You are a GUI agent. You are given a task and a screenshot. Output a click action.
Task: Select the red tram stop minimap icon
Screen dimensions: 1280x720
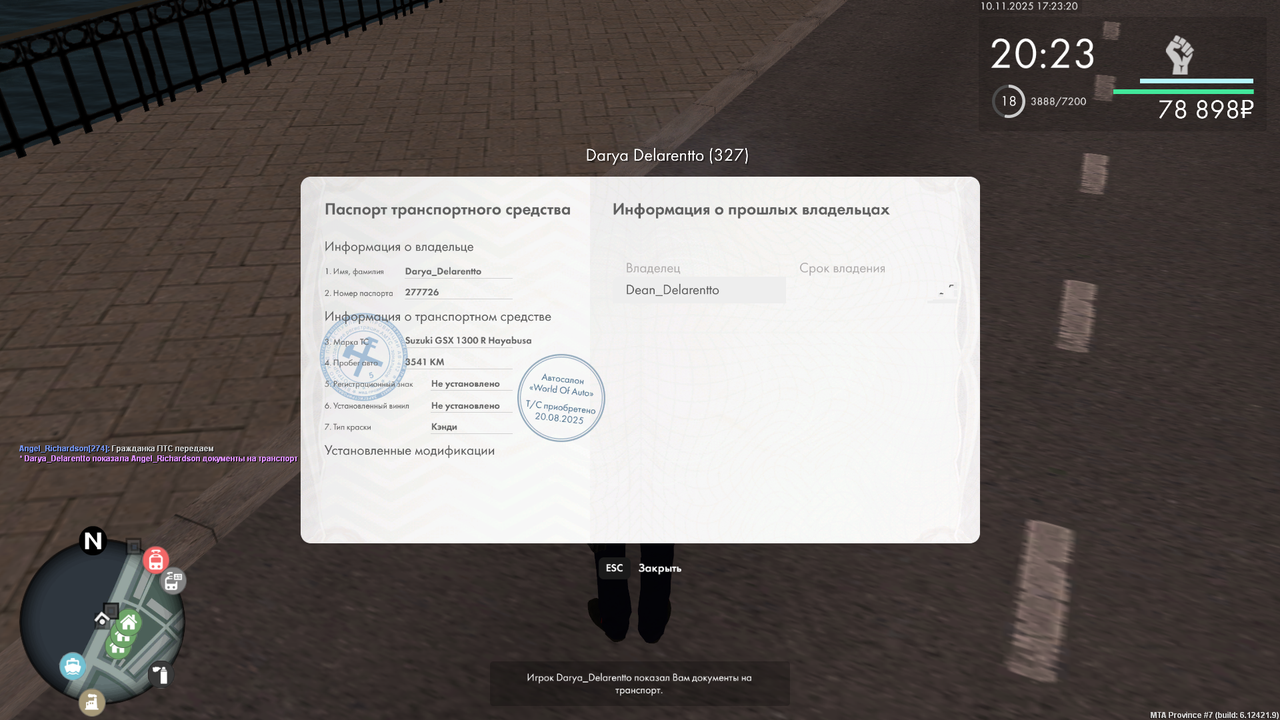(156, 560)
